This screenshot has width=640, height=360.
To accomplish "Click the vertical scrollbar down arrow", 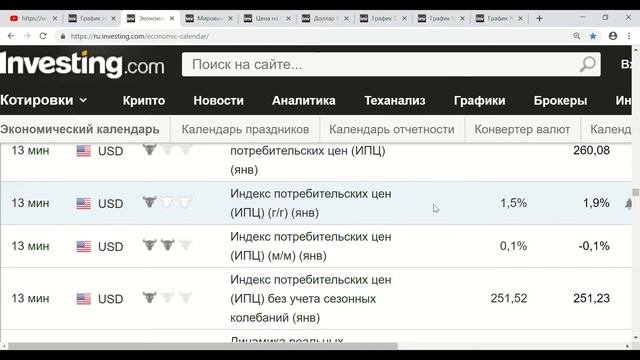I will pos(636,338).
